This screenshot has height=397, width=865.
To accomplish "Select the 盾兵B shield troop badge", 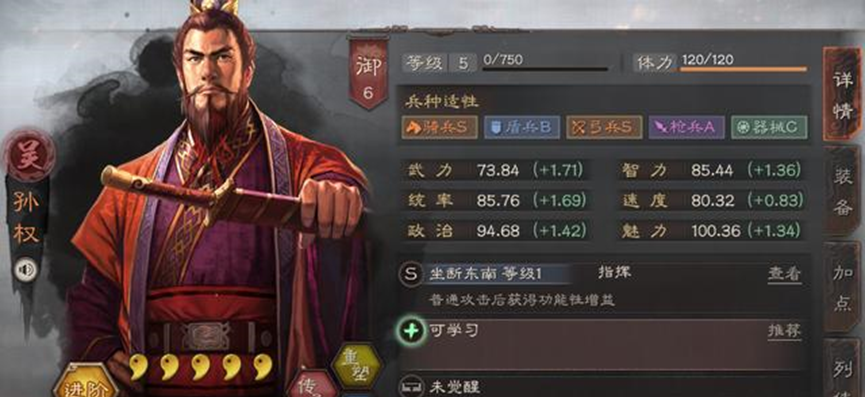I will 521,127.
